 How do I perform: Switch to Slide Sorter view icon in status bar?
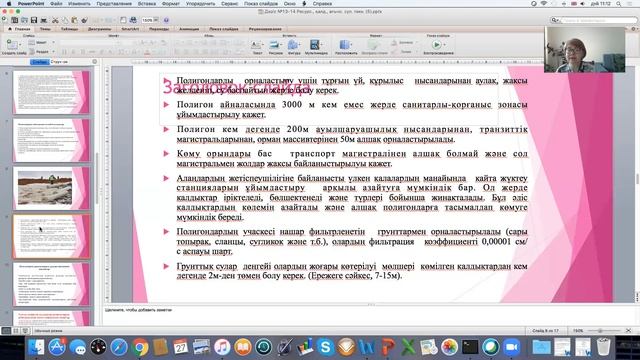click(x=16, y=331)
